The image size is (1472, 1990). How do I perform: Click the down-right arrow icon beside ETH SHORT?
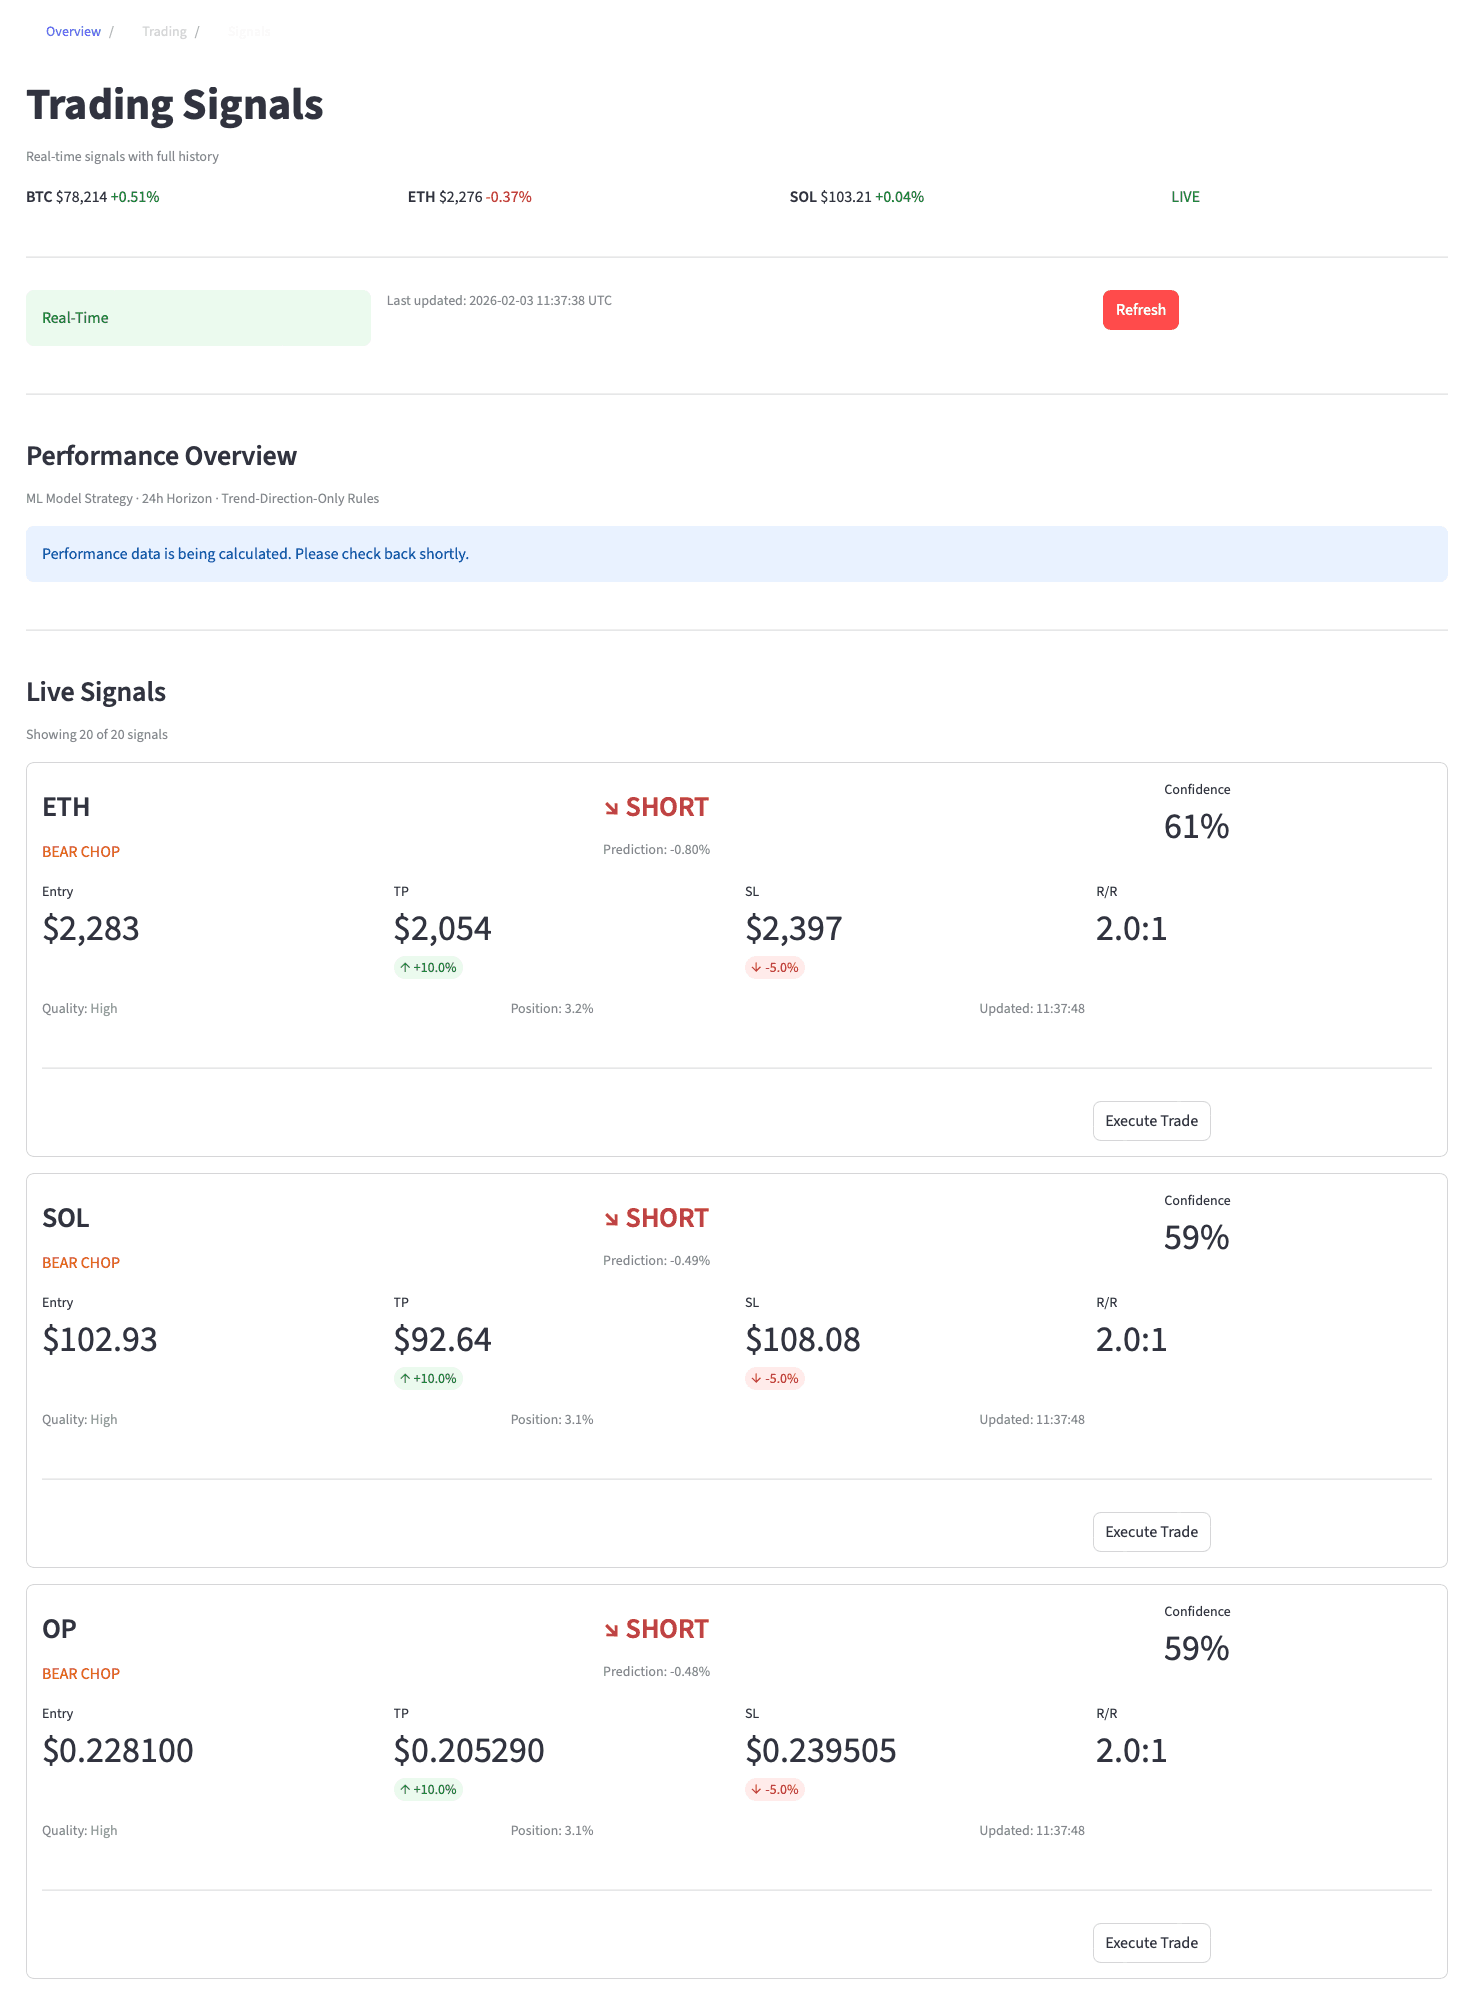point(611,808)
